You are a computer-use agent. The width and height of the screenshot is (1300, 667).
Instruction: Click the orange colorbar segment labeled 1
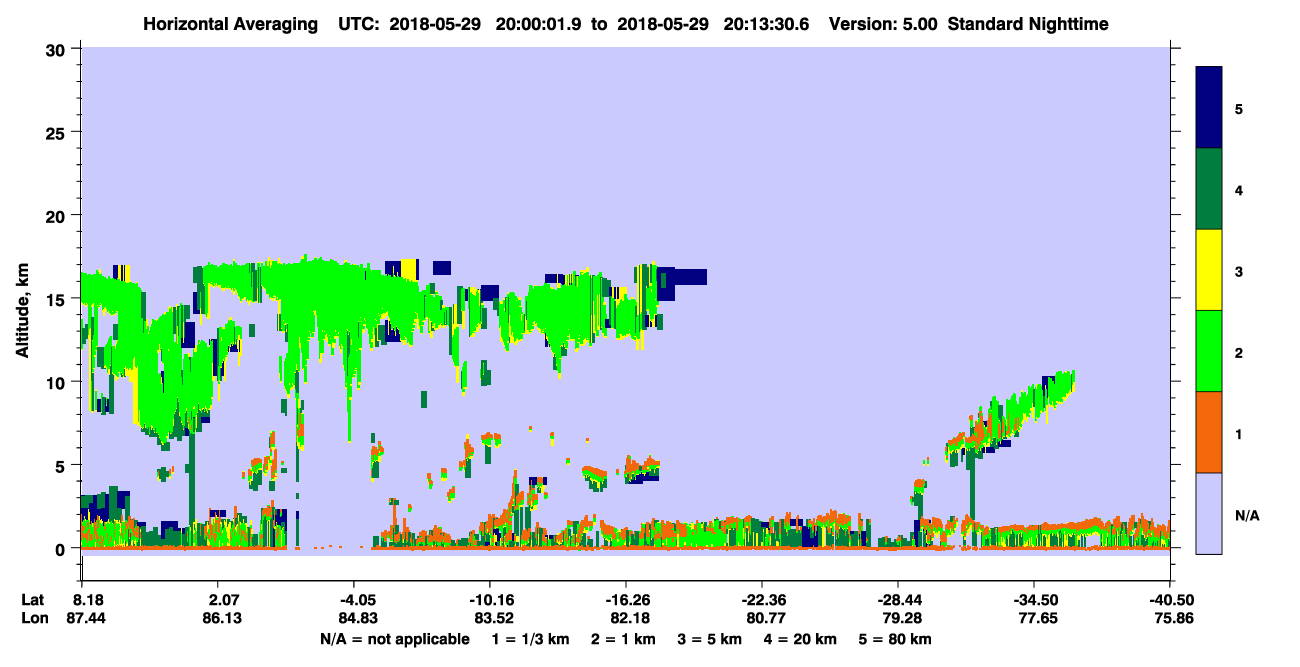pos(1209,432)
